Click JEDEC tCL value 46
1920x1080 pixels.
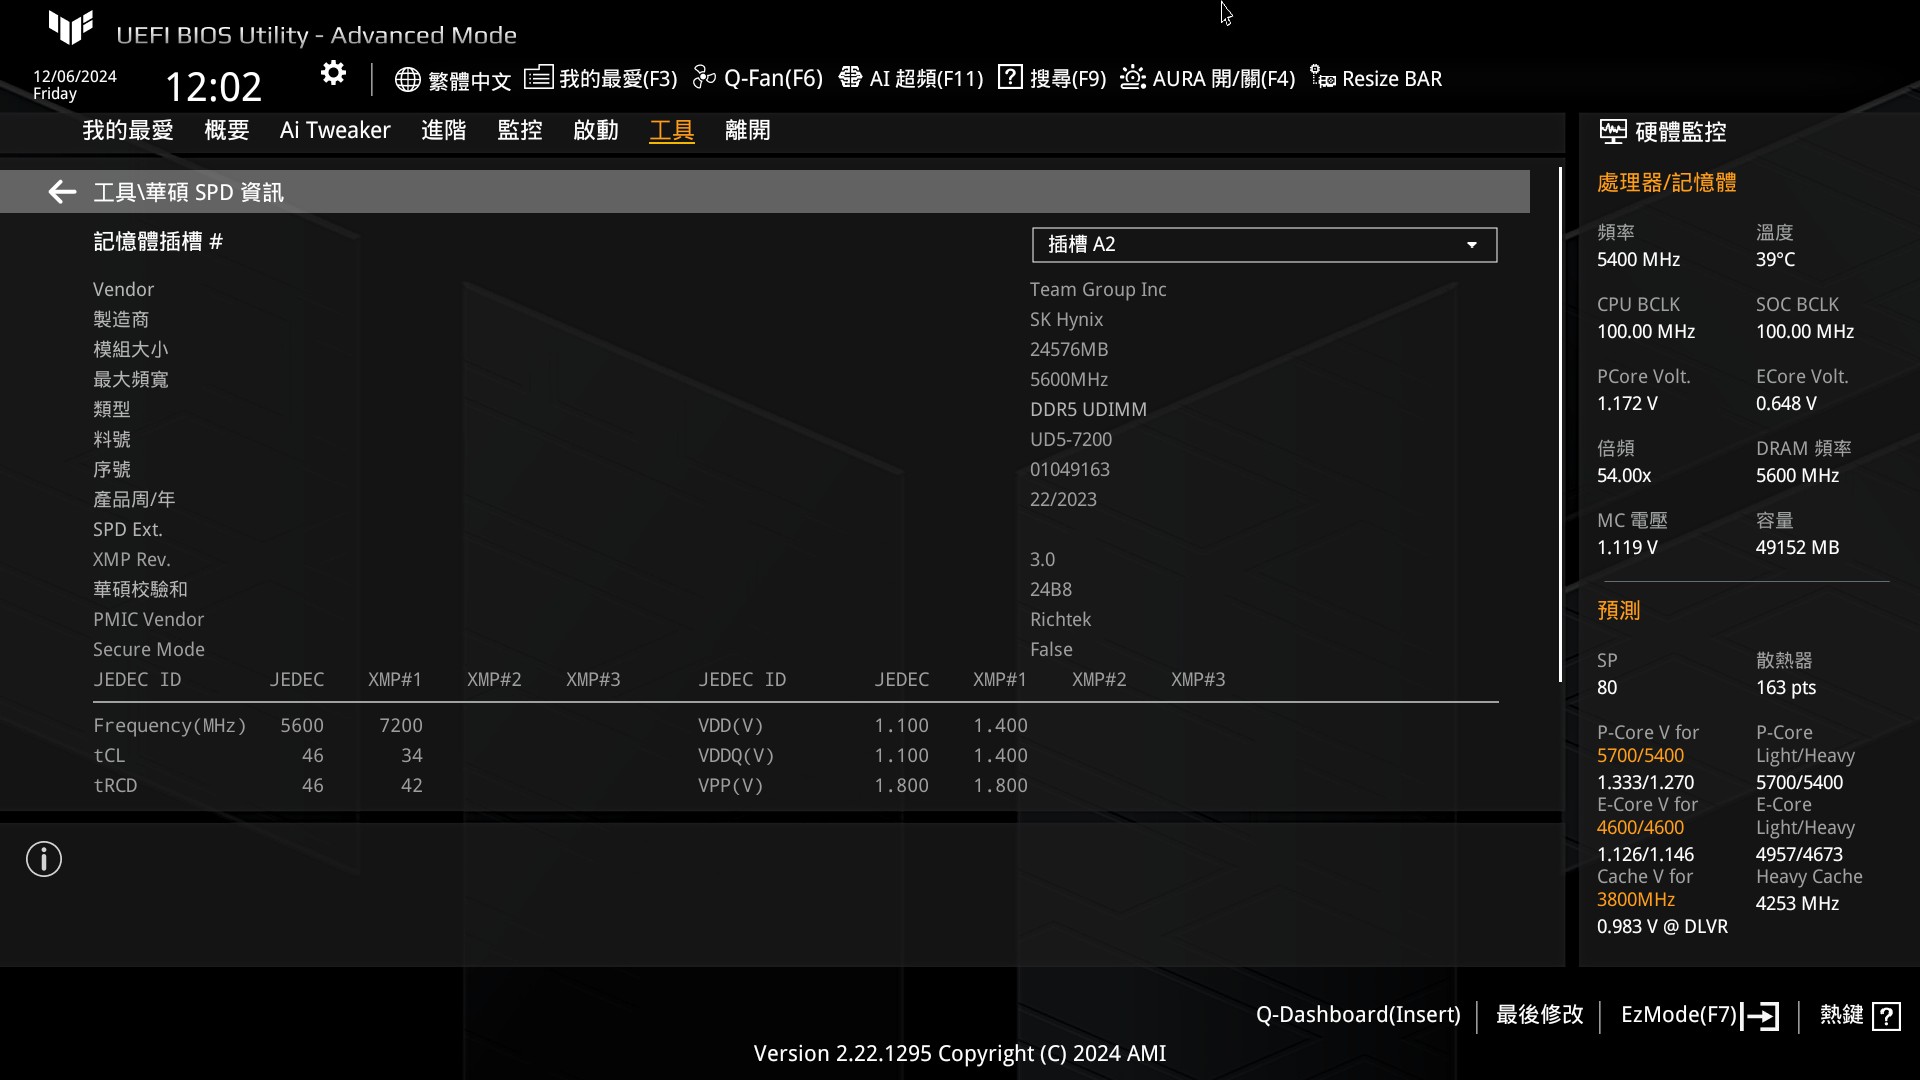pyautogui.click(x=313, y=756)
